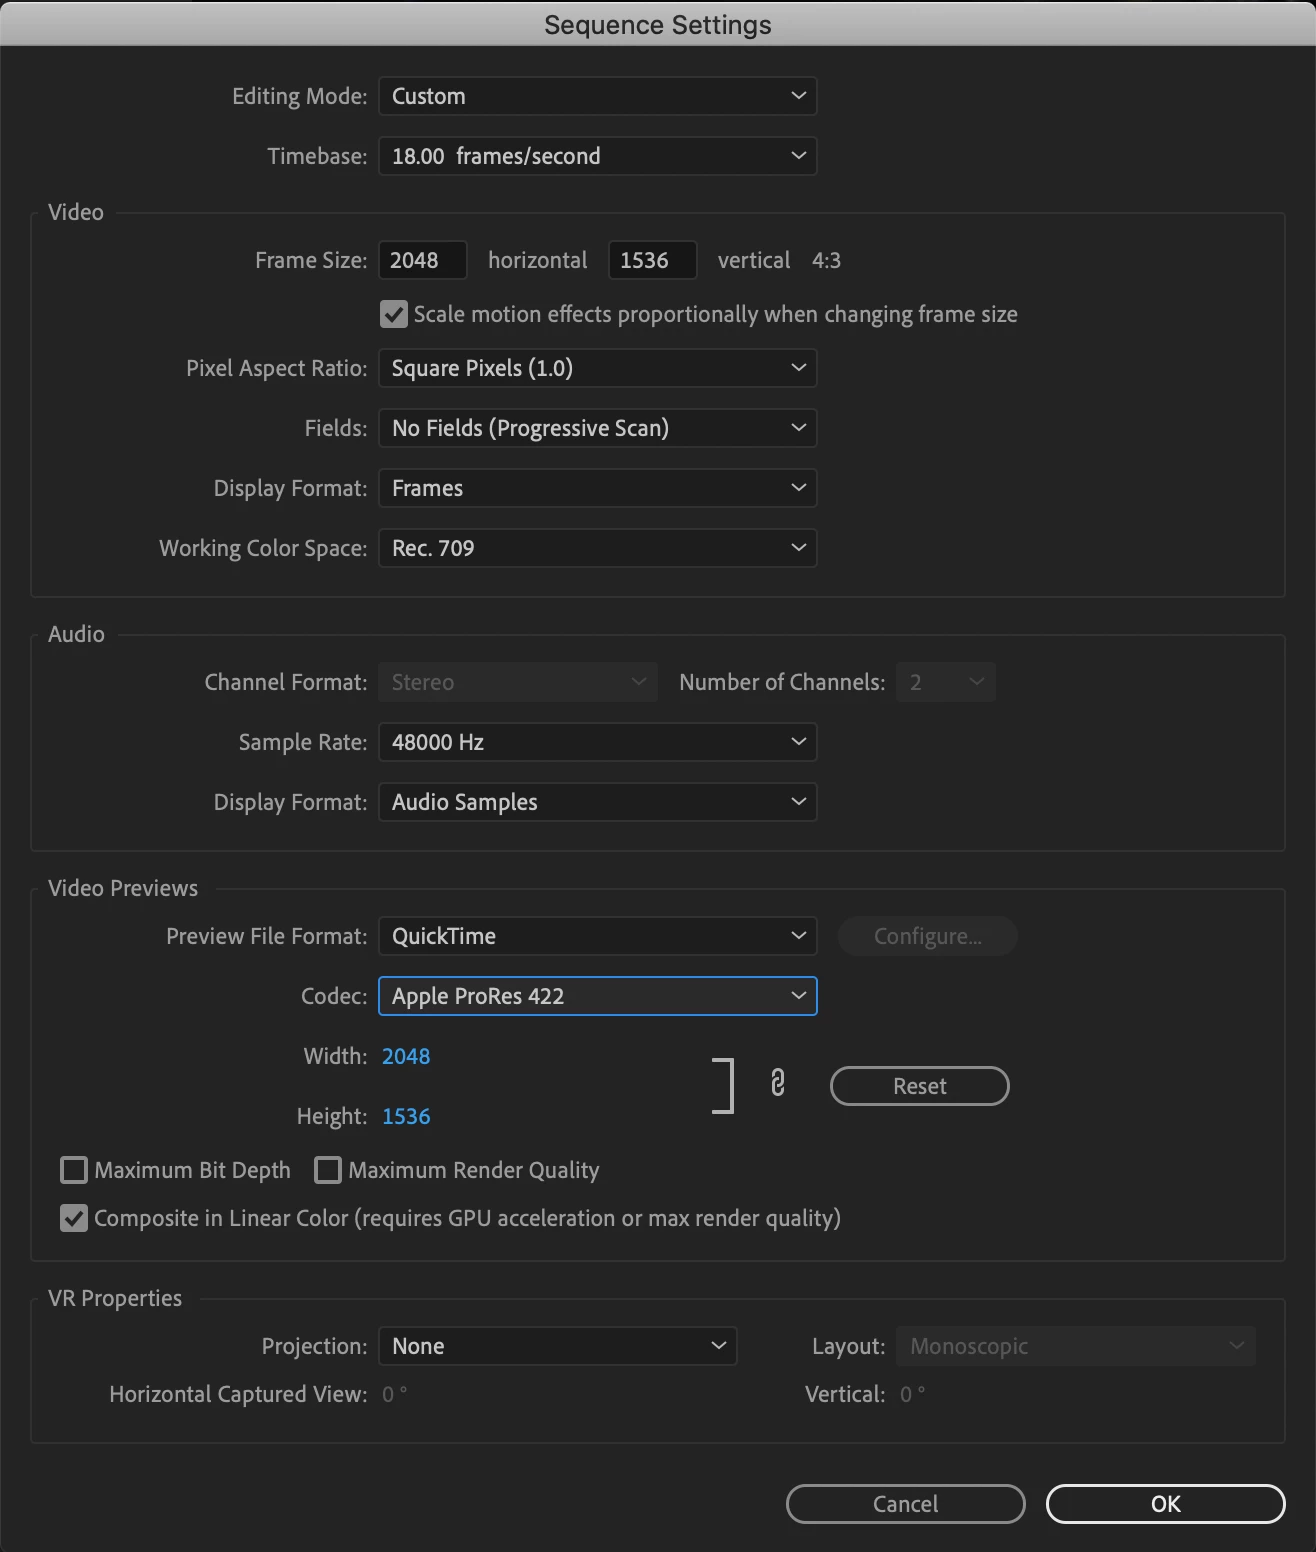The width and height of the screenshot is (1316, 1552).
Task: Toggle Scale motion effects proportionally checkbox
Action: click(394, 314)
